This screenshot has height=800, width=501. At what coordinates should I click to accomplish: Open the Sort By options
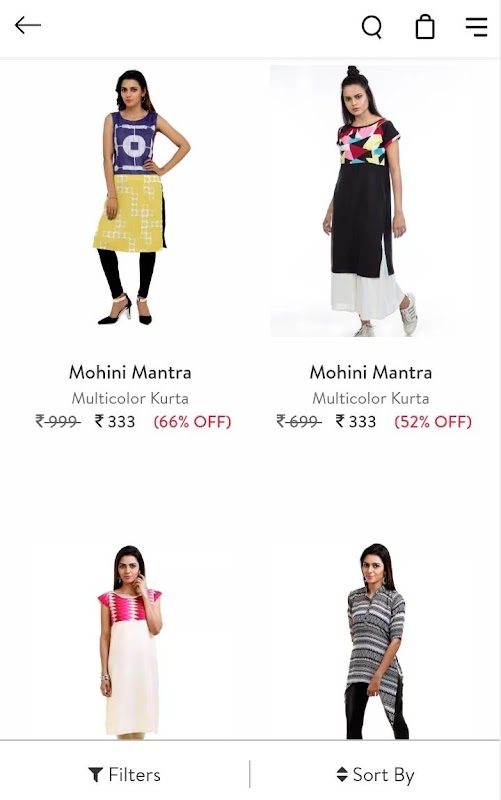tap(375, 774)
